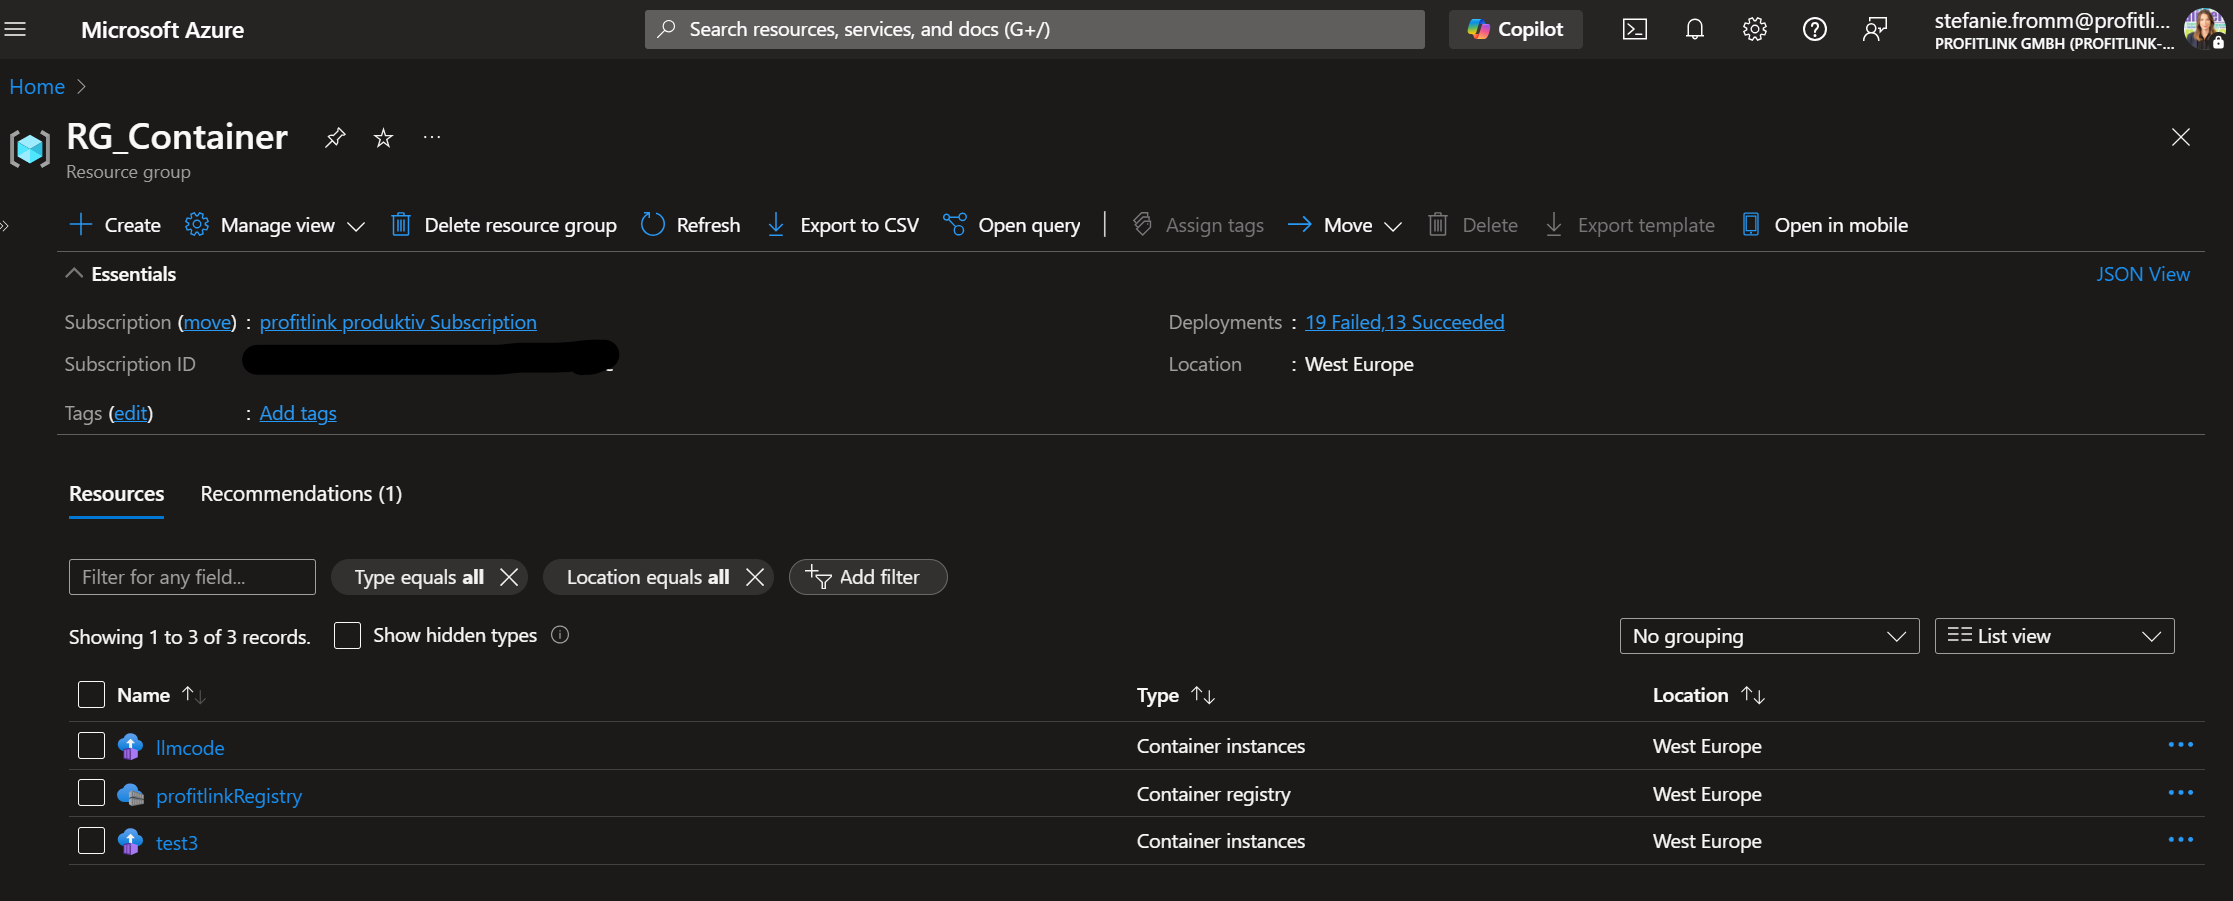Open the Location equals all filter
The image size is (2233, 901).
tap(648, 577)
